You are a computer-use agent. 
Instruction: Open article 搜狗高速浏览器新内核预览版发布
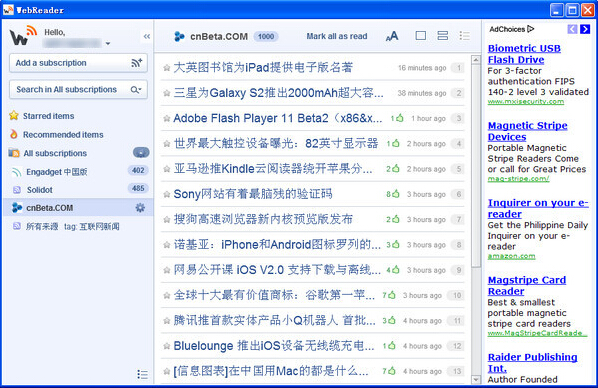pos(263,219)
